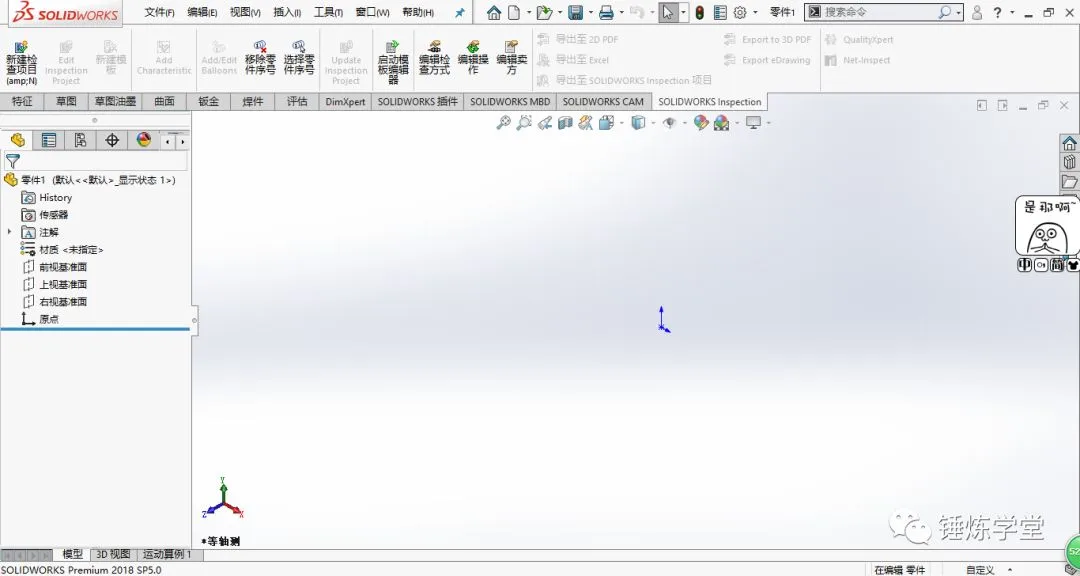Open the ConfigurationManager tab icon
This screenshot has width=1080, height=576.
80,141
